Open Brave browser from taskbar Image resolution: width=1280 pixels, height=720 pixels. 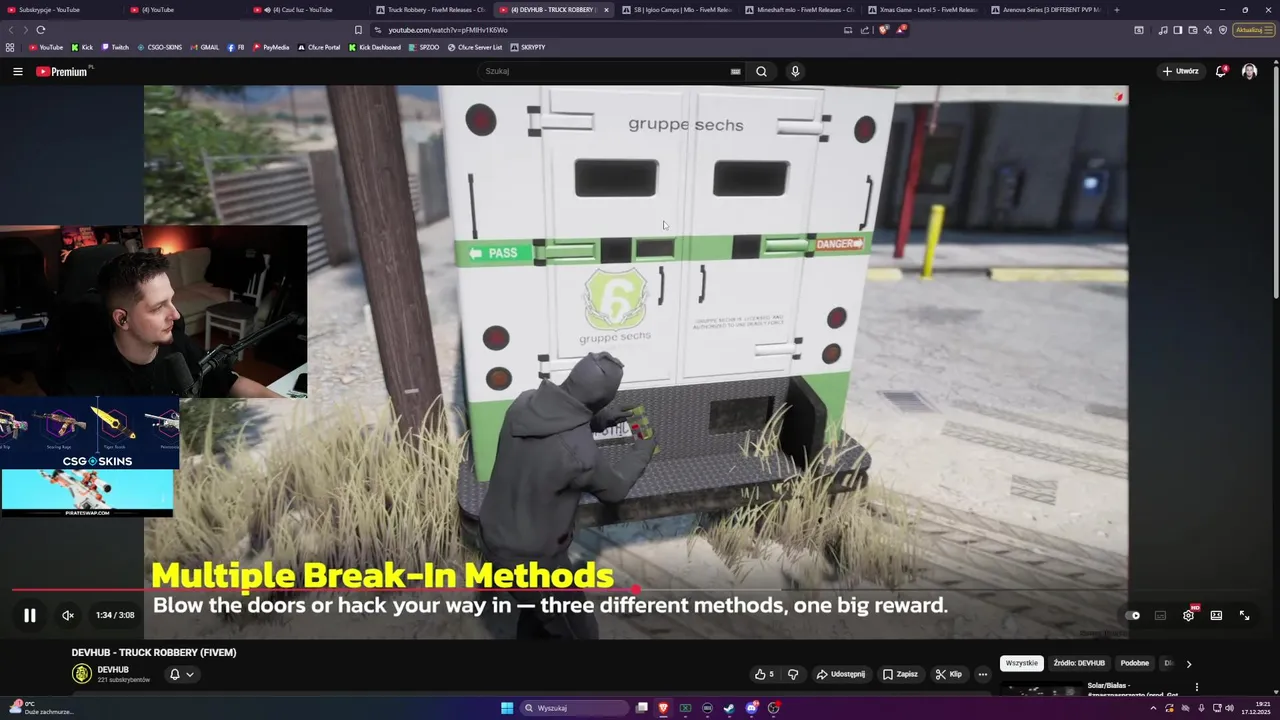[662, 708]
